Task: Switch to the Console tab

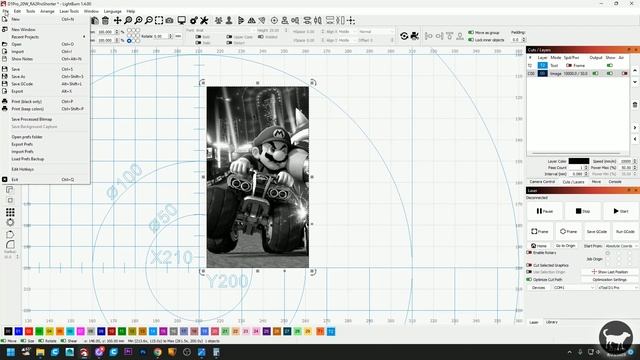Action: tap(615, 182)
